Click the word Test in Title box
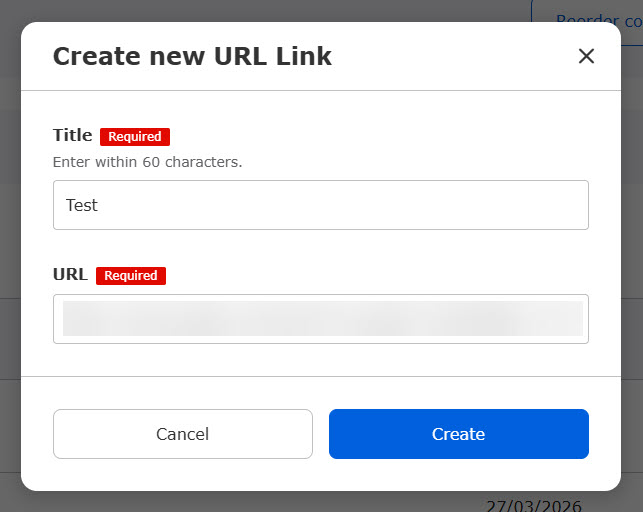This screenshot has width=643, height=512. 82,205
